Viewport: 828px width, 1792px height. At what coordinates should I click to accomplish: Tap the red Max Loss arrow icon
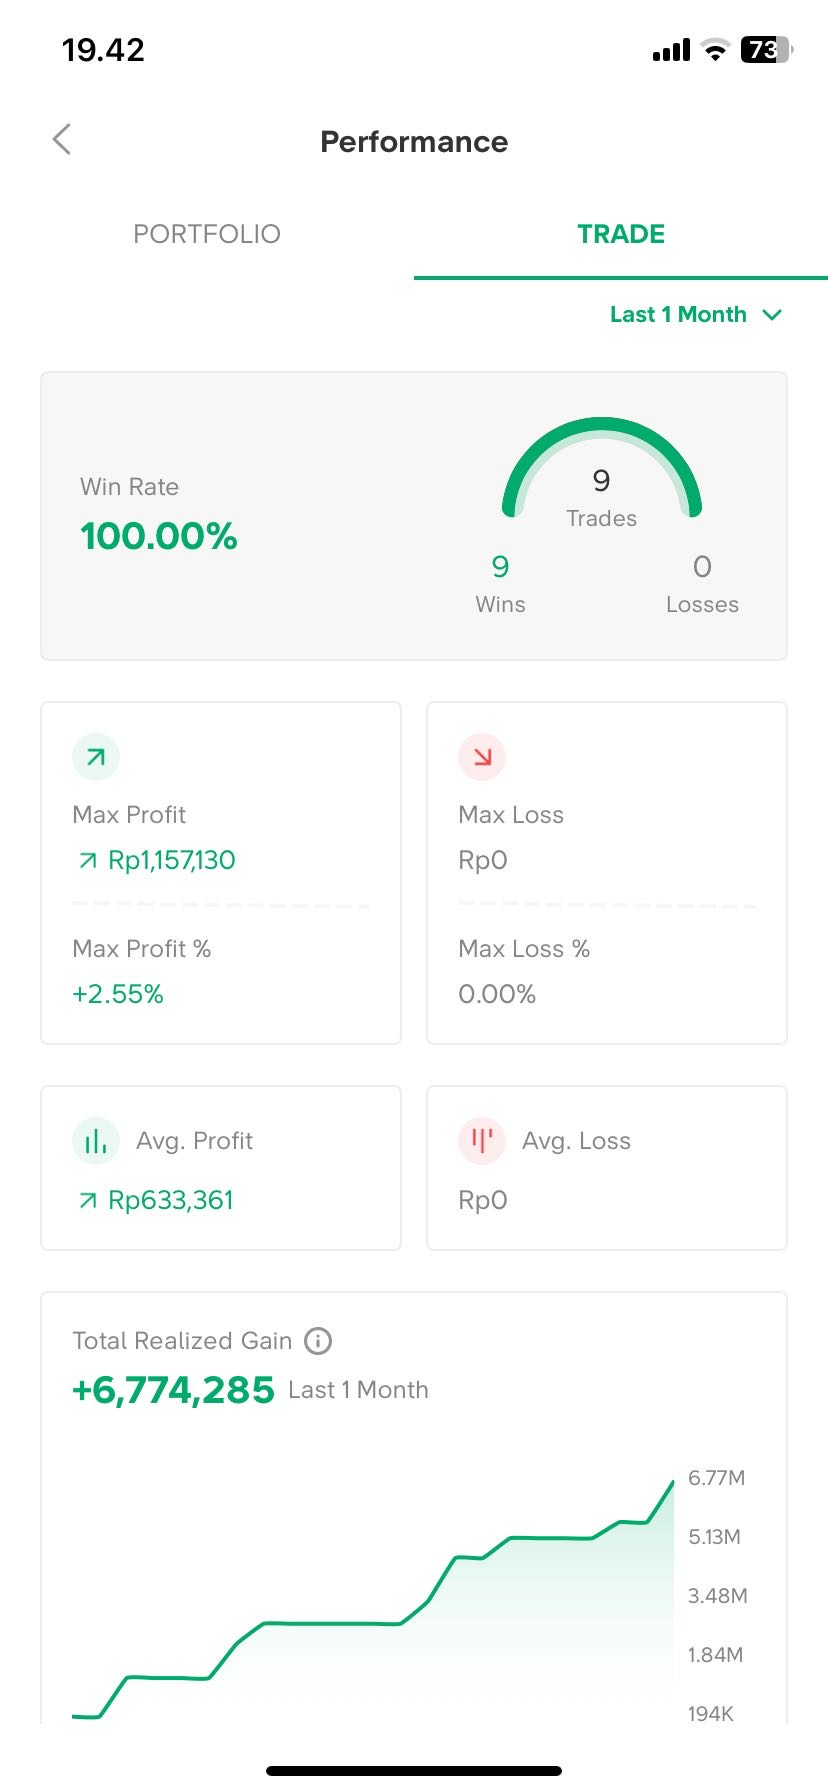(x=482, y=757)
